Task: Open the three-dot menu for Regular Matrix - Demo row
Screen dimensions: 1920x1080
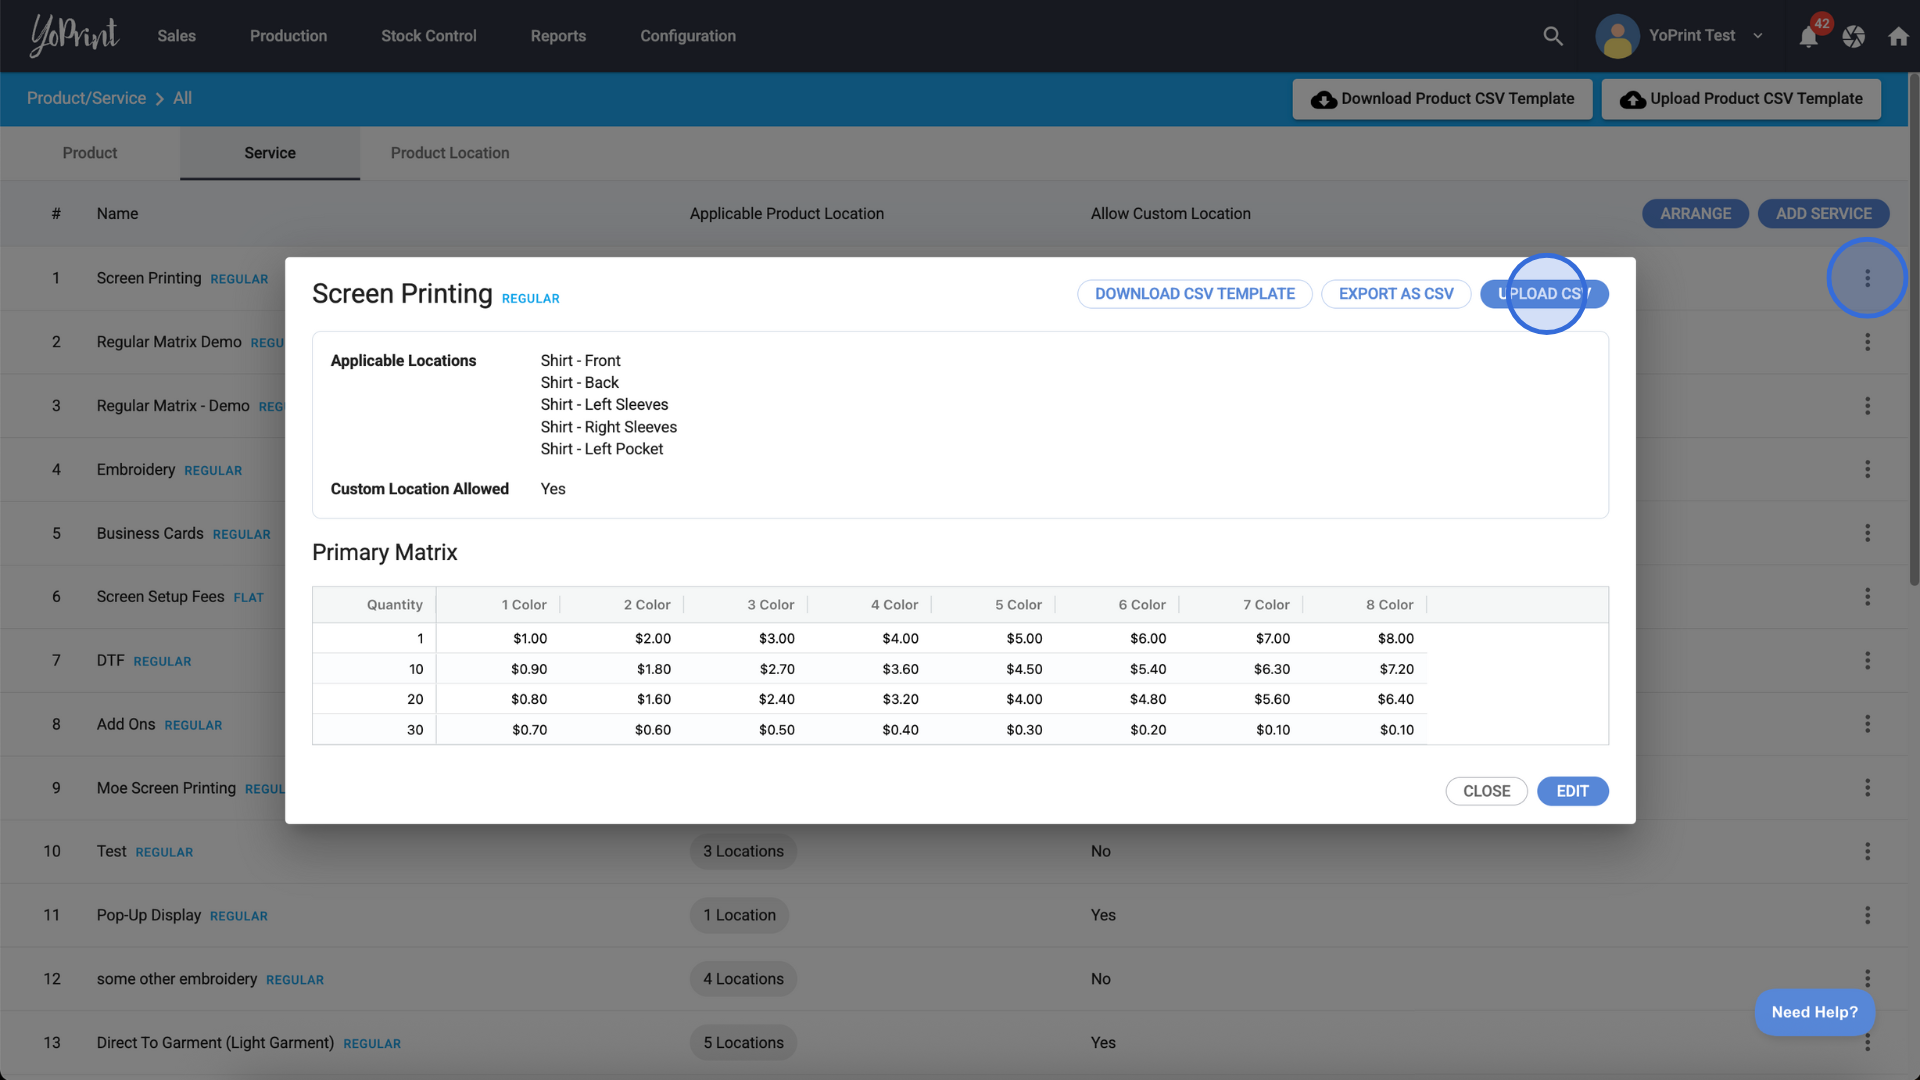Action: tap(1867, 406)
